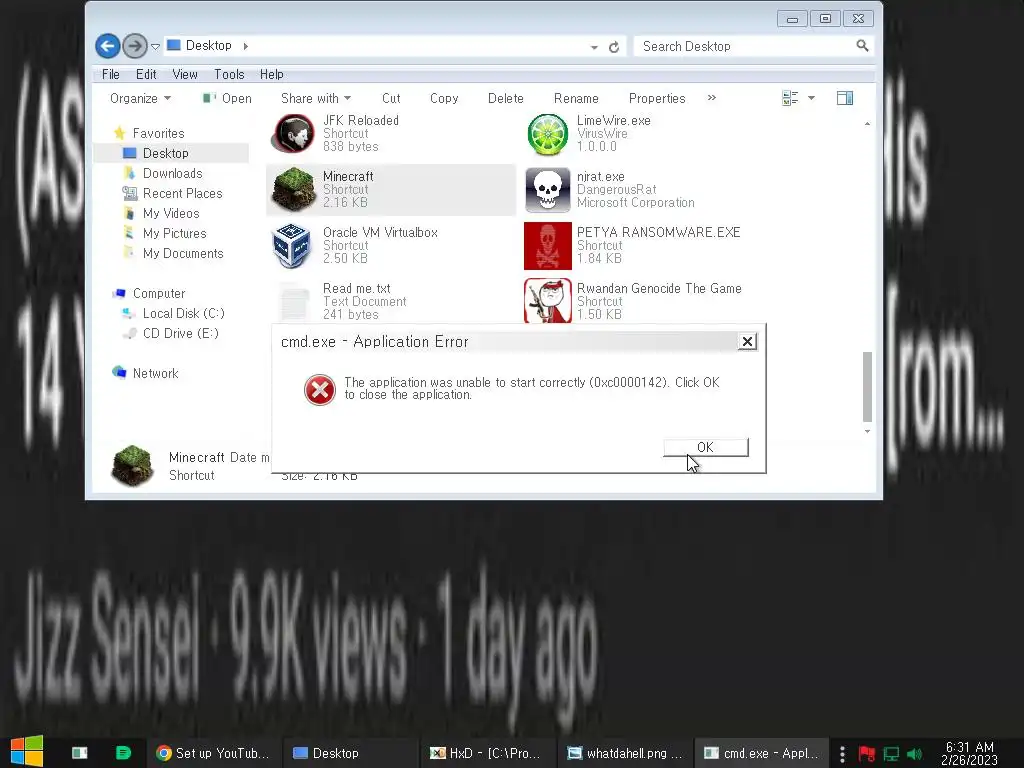Image resolution: width=1024 pixels, height=768 pixels.
Task: Click the back navigation arrow
Action: click(x=108, y=46)
